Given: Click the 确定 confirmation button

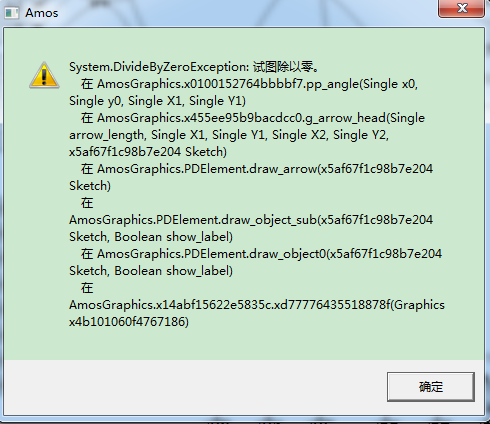Looking at the screenshot, I should tap(431, 387).
